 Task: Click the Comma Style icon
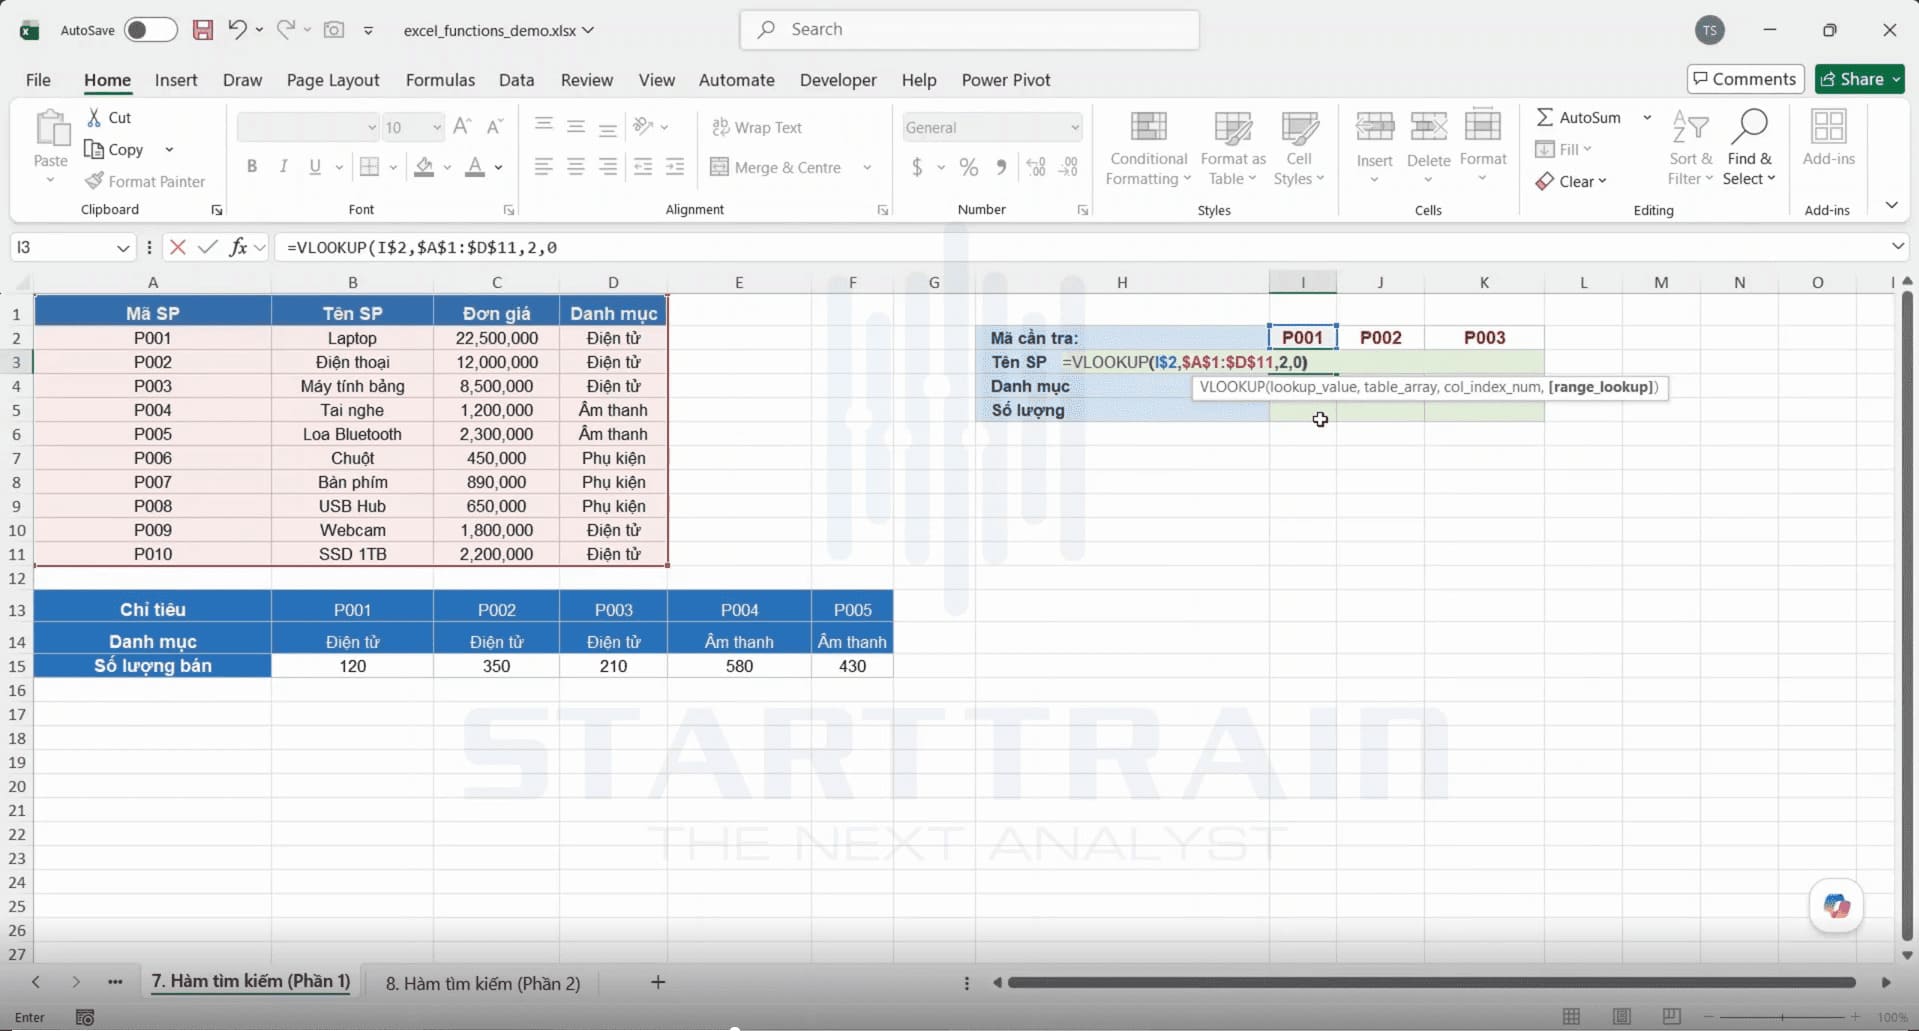point(1001,167)
